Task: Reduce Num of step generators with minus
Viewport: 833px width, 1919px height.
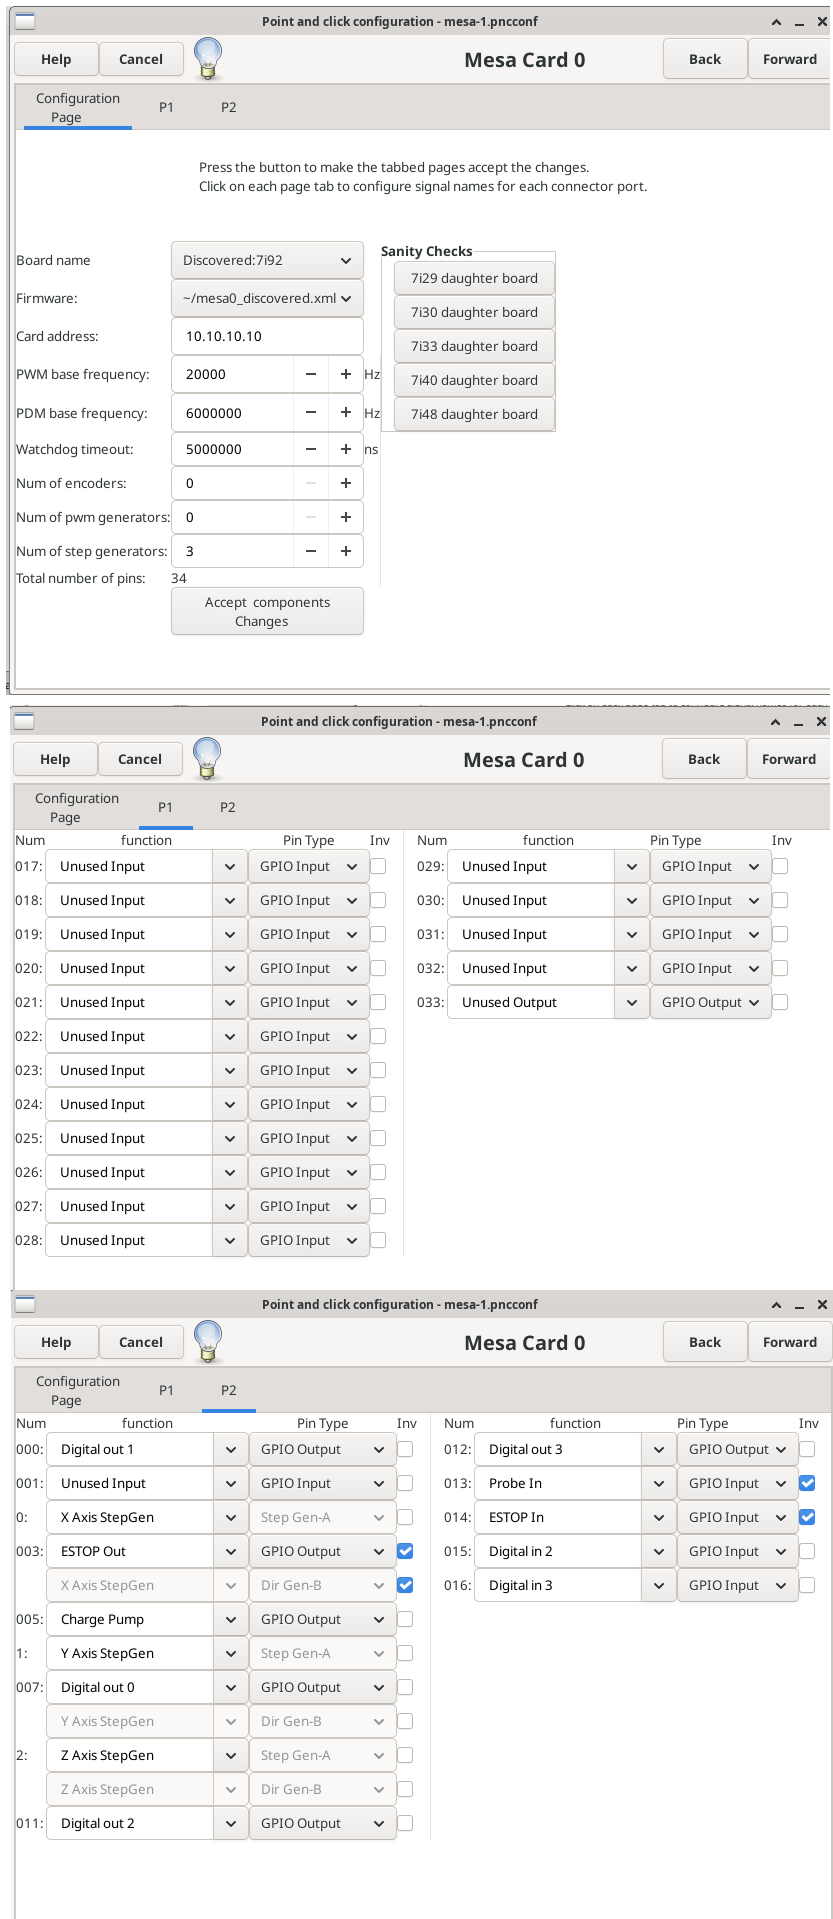Action: (311, 551)
